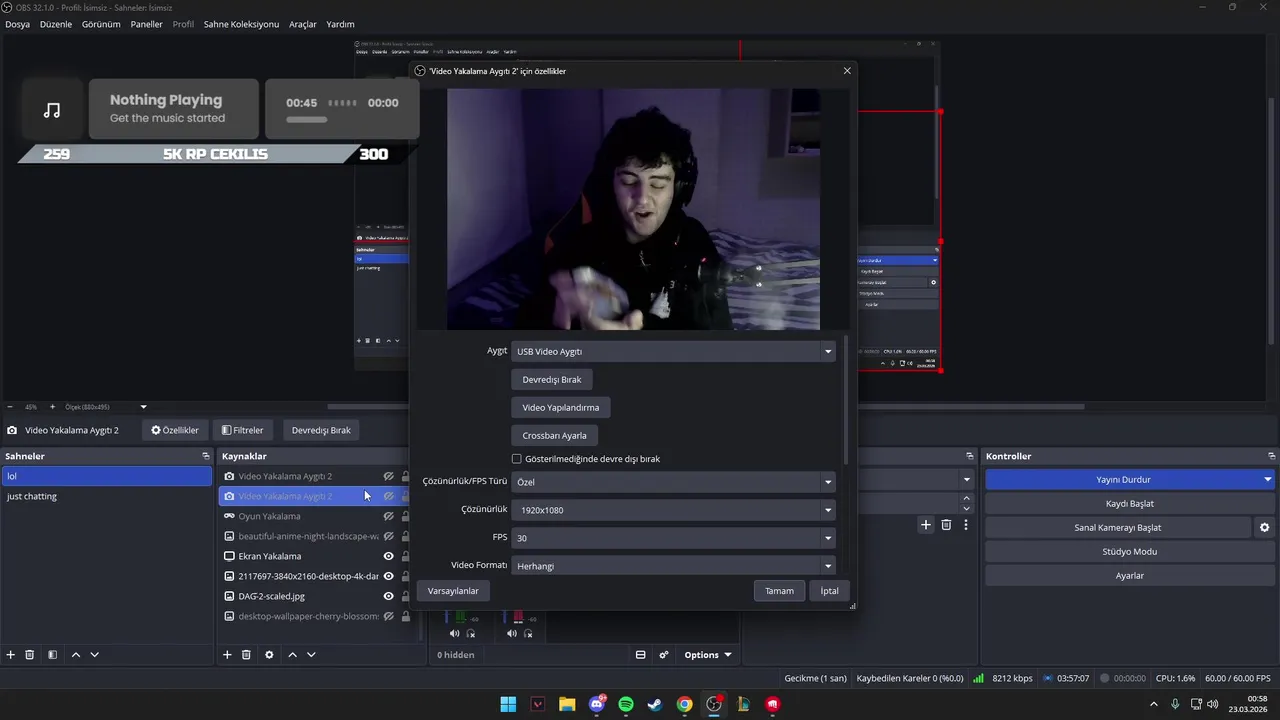Viewport: 1280px width, 720px height.
Task: Move the source up with the Kaynaklar up arrow
Action: [x=292, y=655]
